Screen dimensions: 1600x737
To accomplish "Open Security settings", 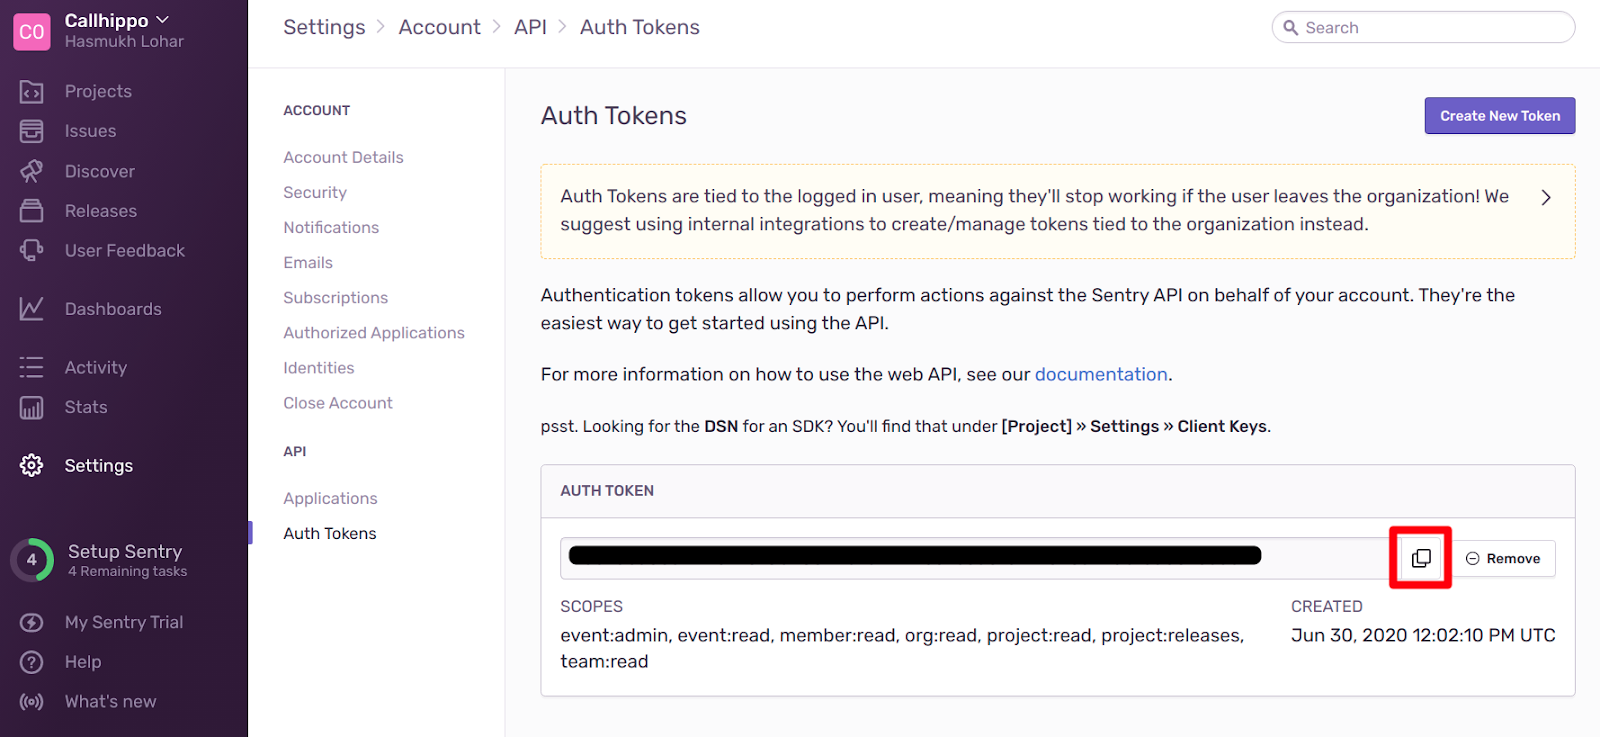I will click(315, 192).
